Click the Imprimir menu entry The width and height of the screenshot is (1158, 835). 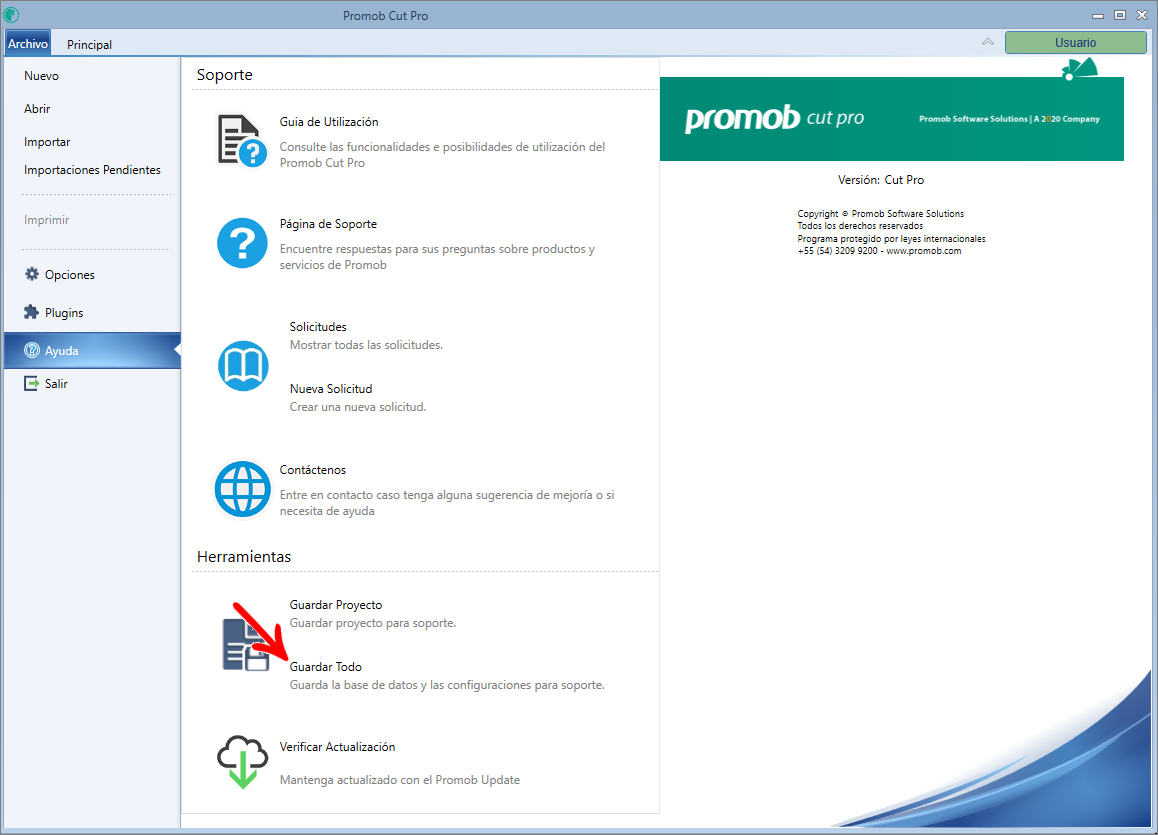47,220
